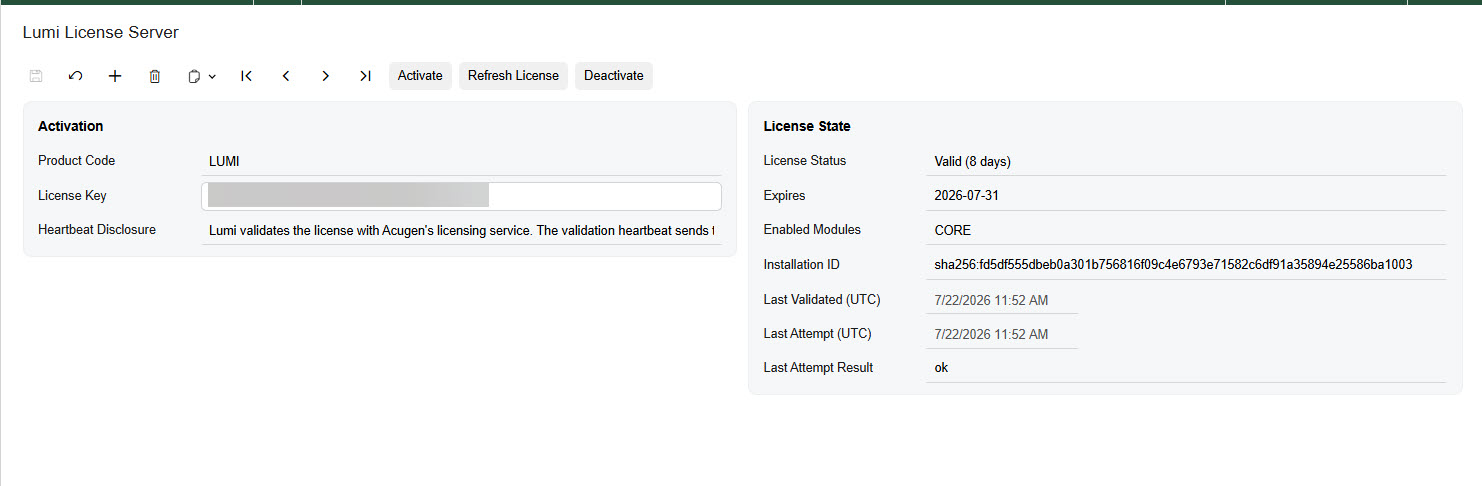Screen dimensions: 1482x486
Task: Go to the previous record
Action: (286, 76)
